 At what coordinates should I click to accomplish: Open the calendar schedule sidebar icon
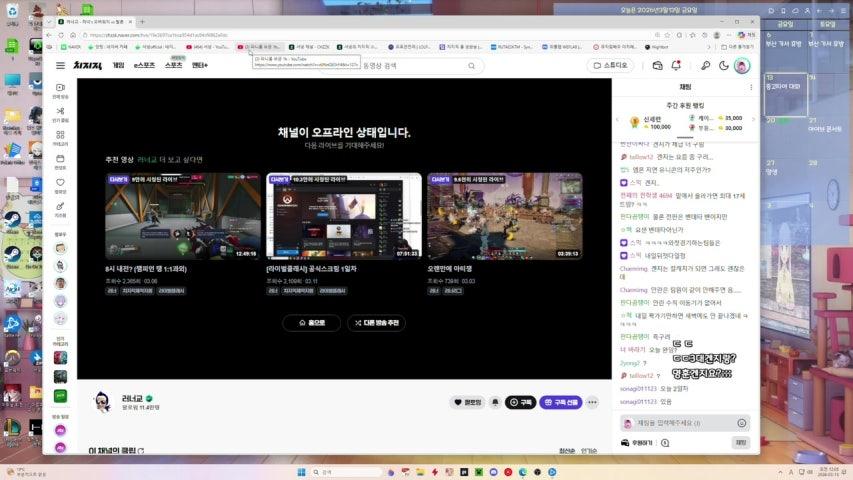tap(60, 162)
